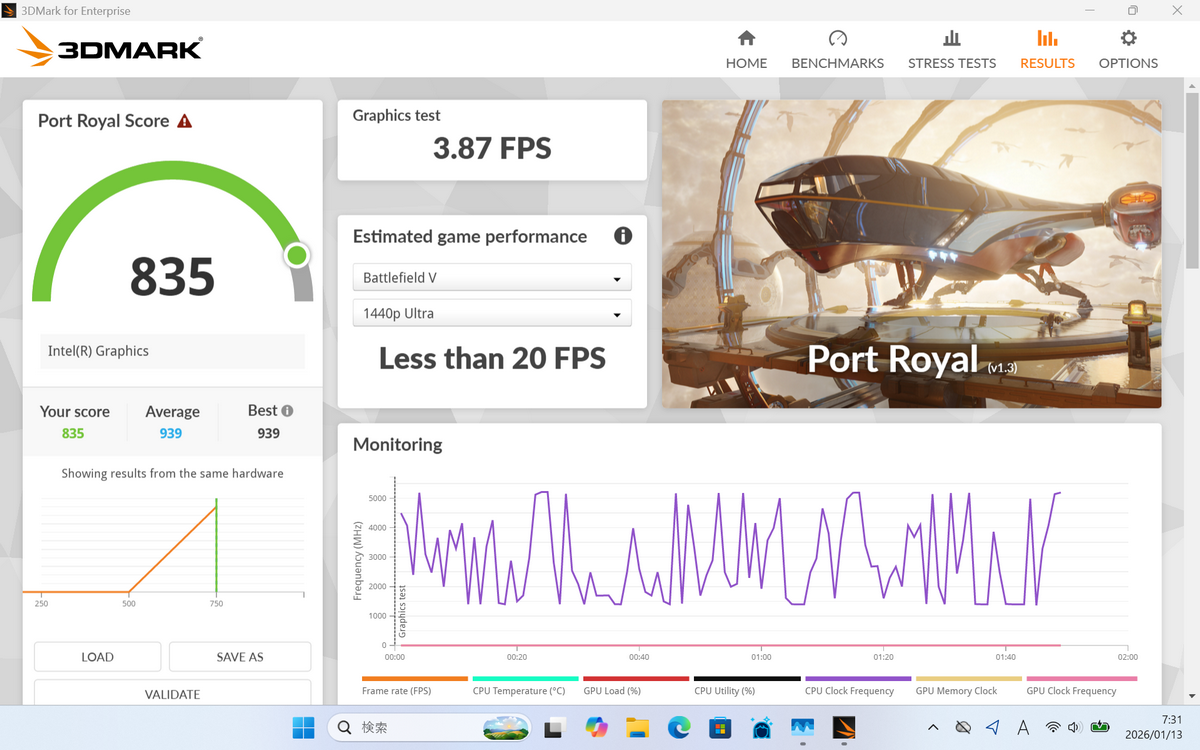Click the battery charging tray icon

click(x=1100, y=728)
